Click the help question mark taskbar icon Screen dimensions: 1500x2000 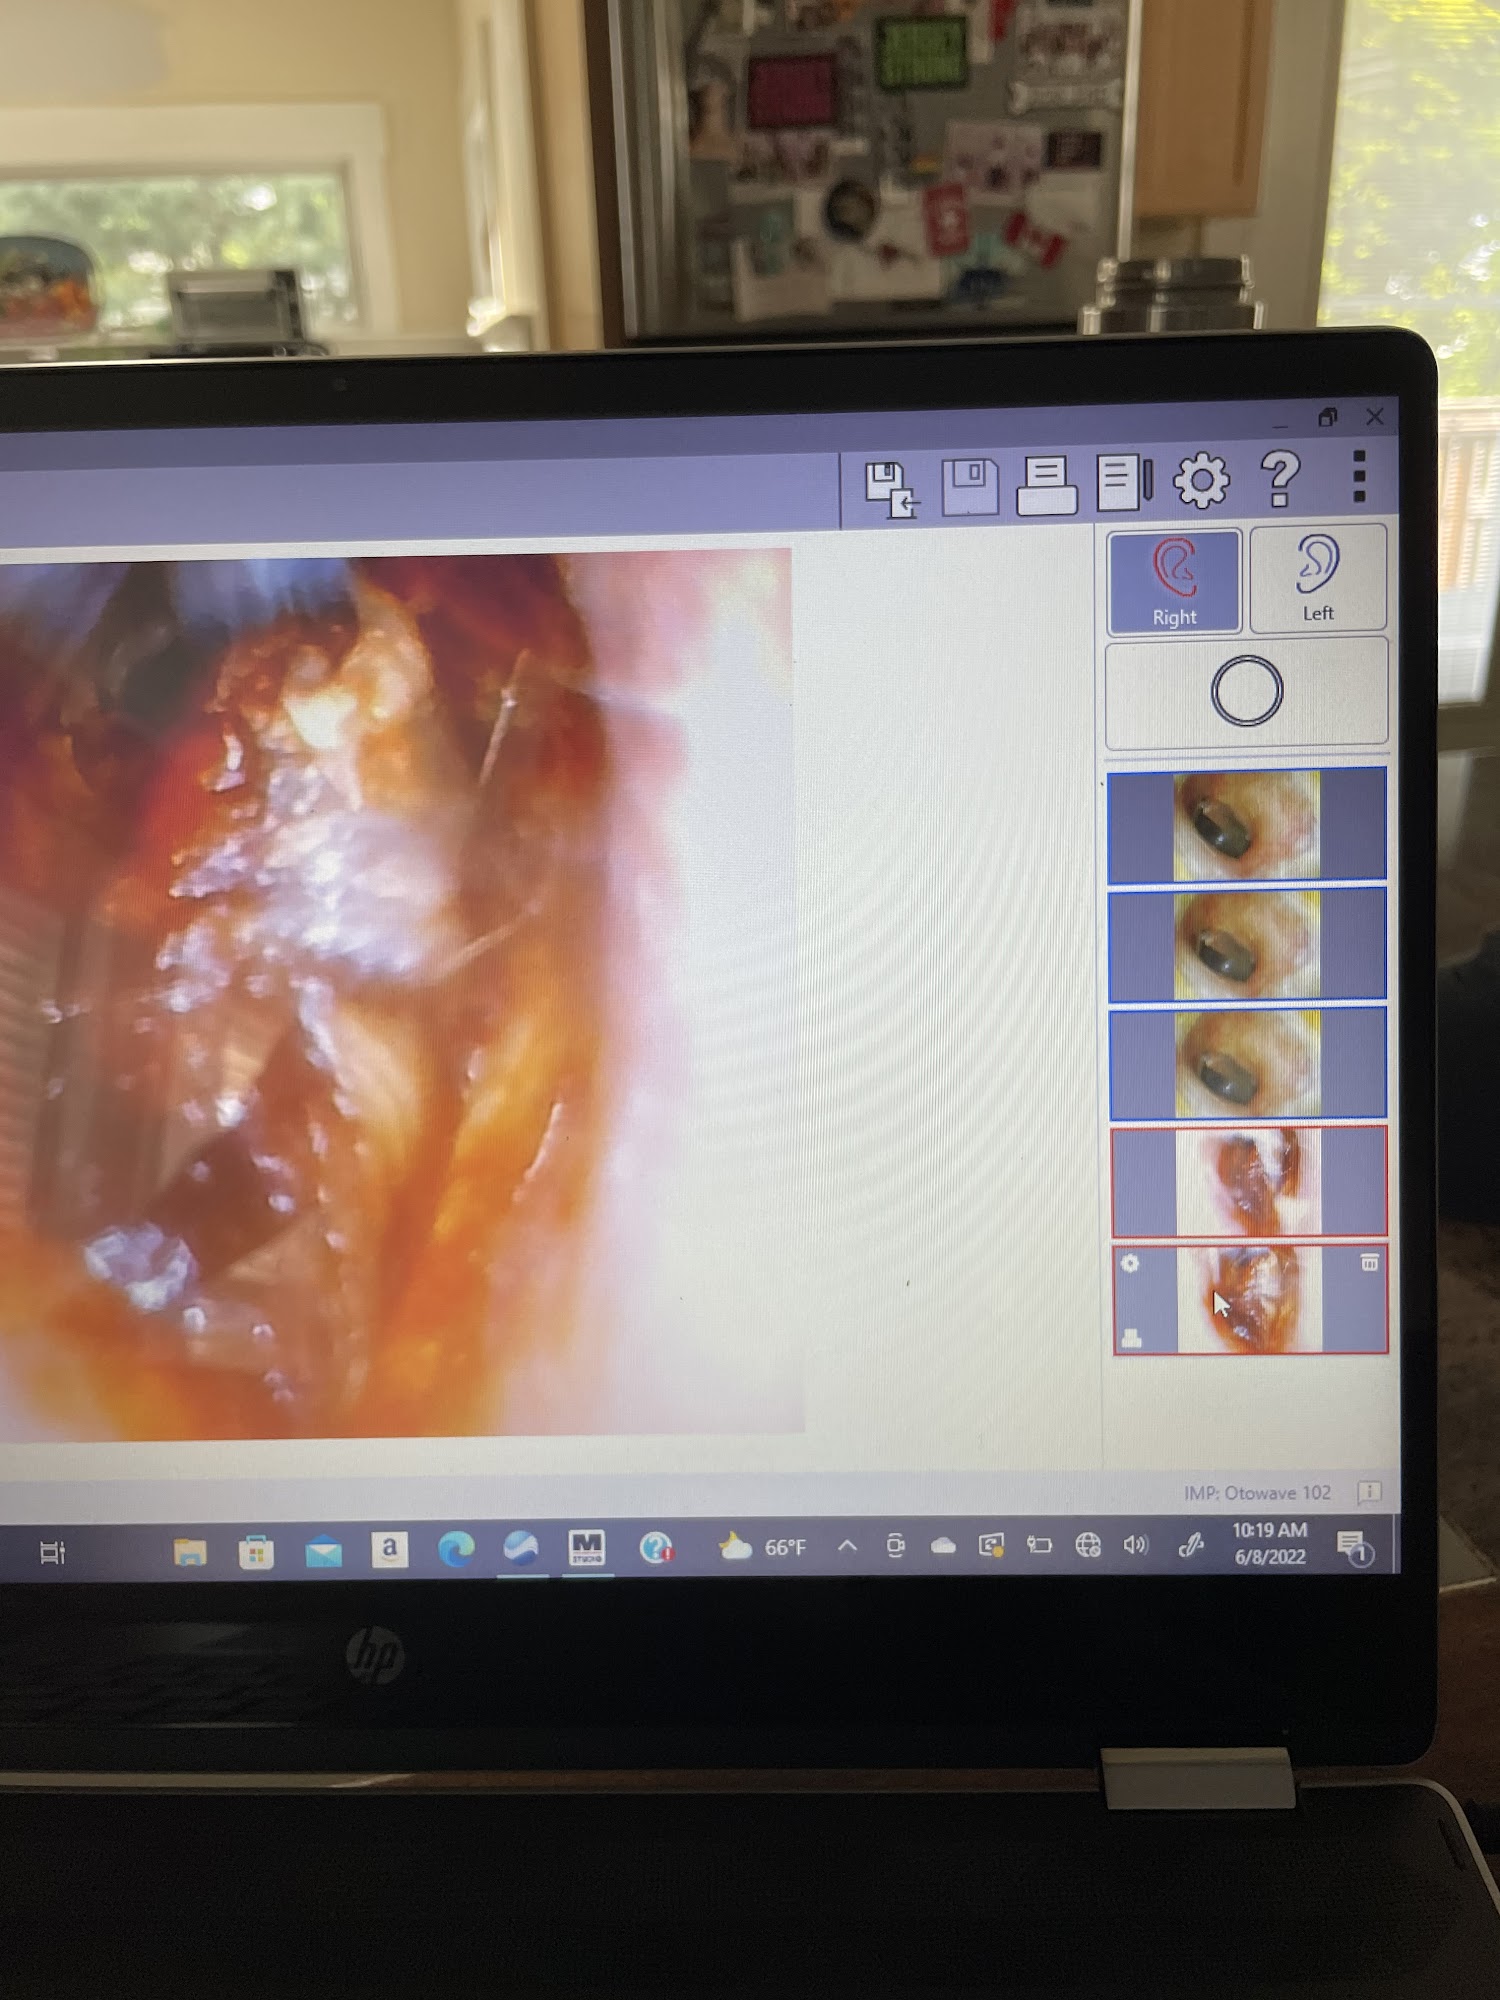coord(656,1548)
